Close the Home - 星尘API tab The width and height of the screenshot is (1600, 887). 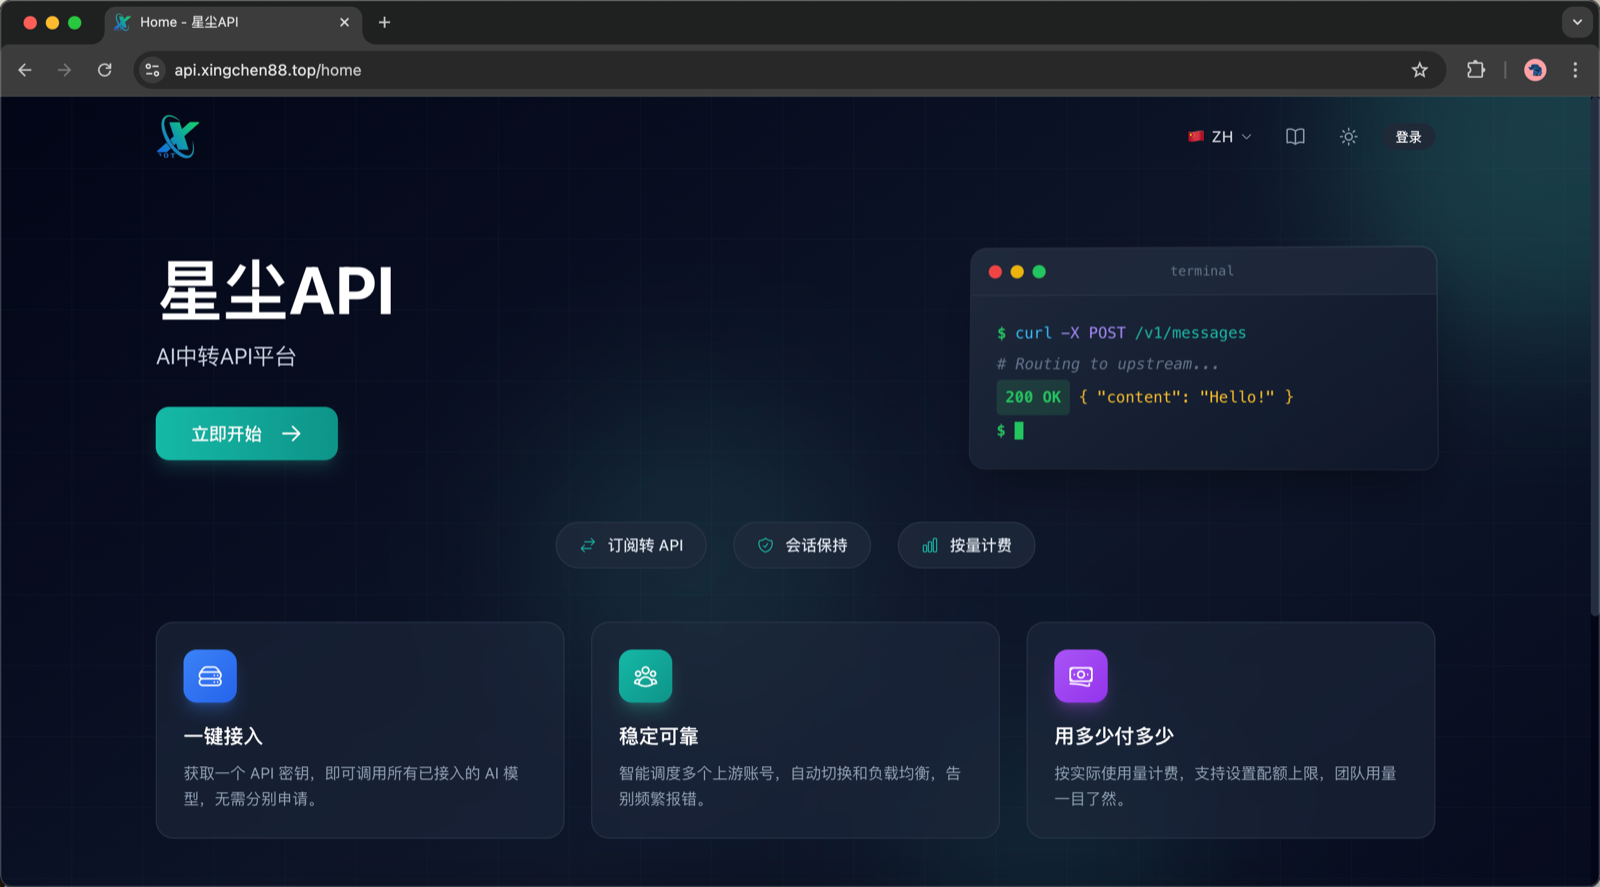click(344, 22)
